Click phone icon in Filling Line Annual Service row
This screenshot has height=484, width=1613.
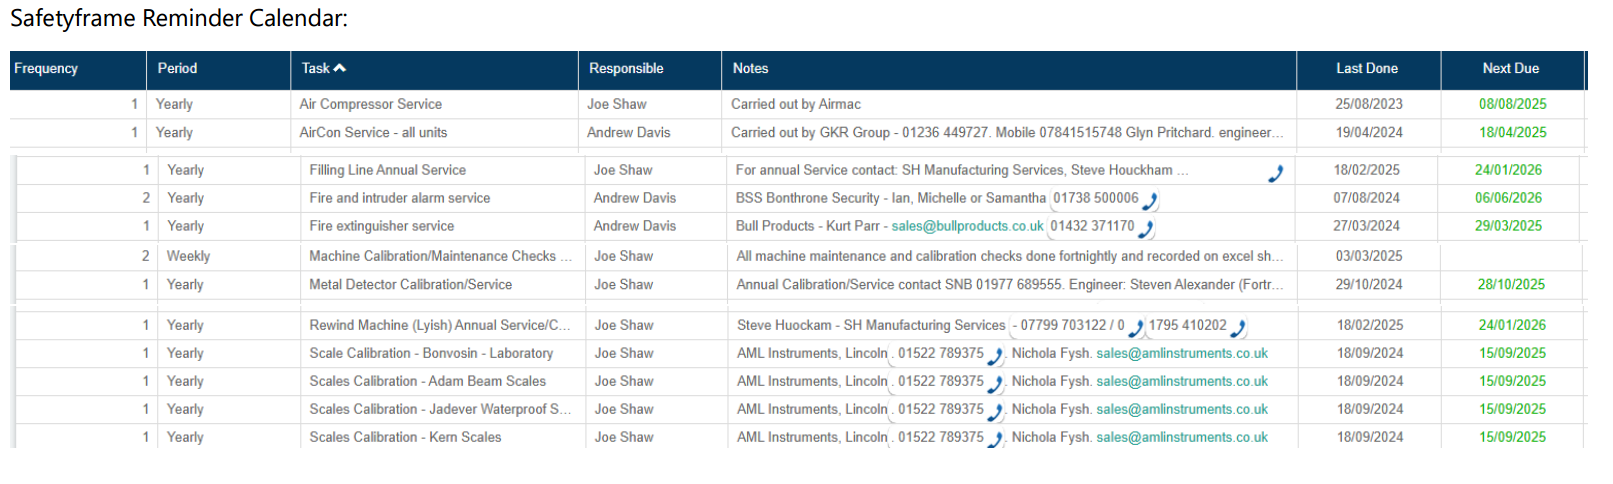1275,173
